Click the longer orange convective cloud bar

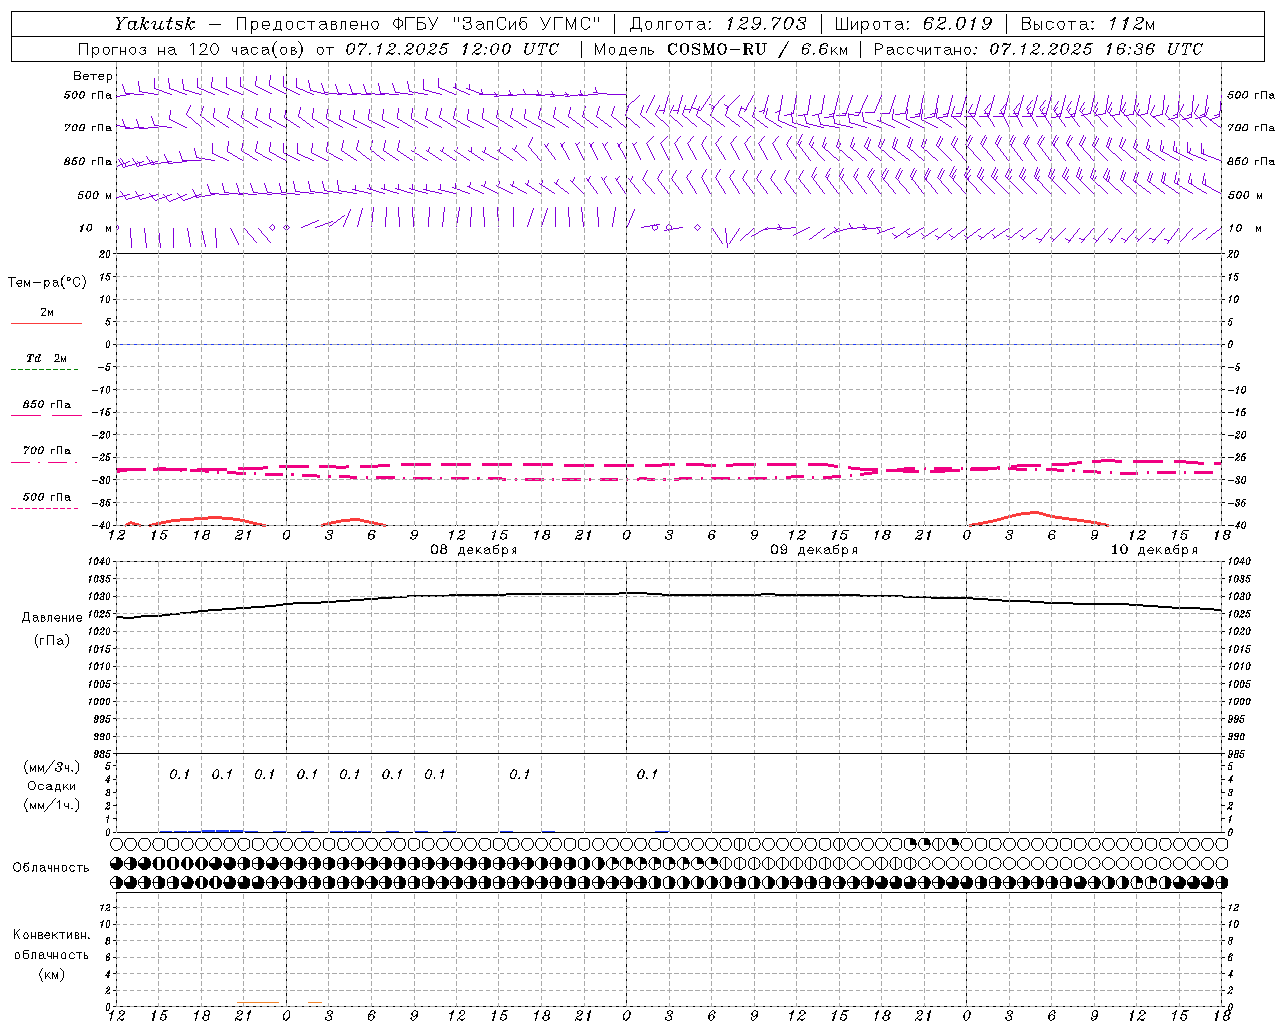click(258, 1003)
